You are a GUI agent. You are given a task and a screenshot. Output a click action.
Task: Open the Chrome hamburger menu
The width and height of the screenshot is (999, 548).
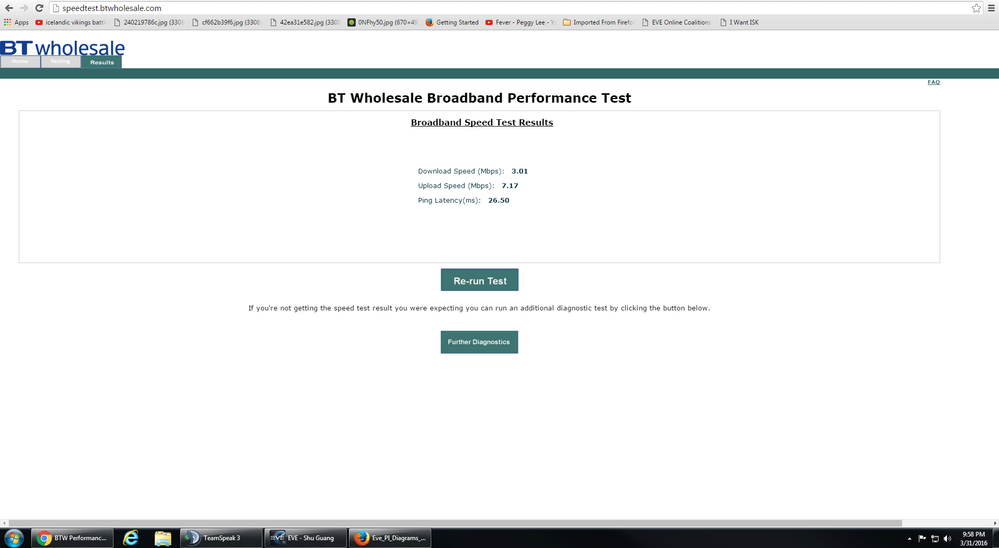[x=991, y=8]
